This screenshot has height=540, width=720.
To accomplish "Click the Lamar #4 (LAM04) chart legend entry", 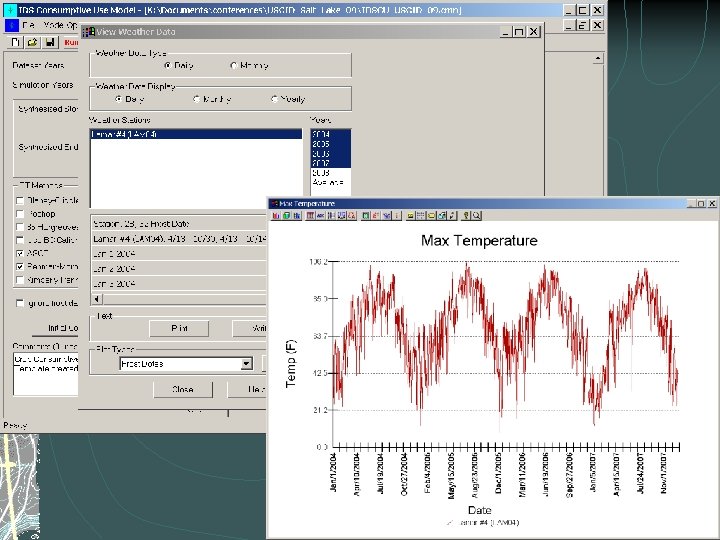I will click(483, 523).
